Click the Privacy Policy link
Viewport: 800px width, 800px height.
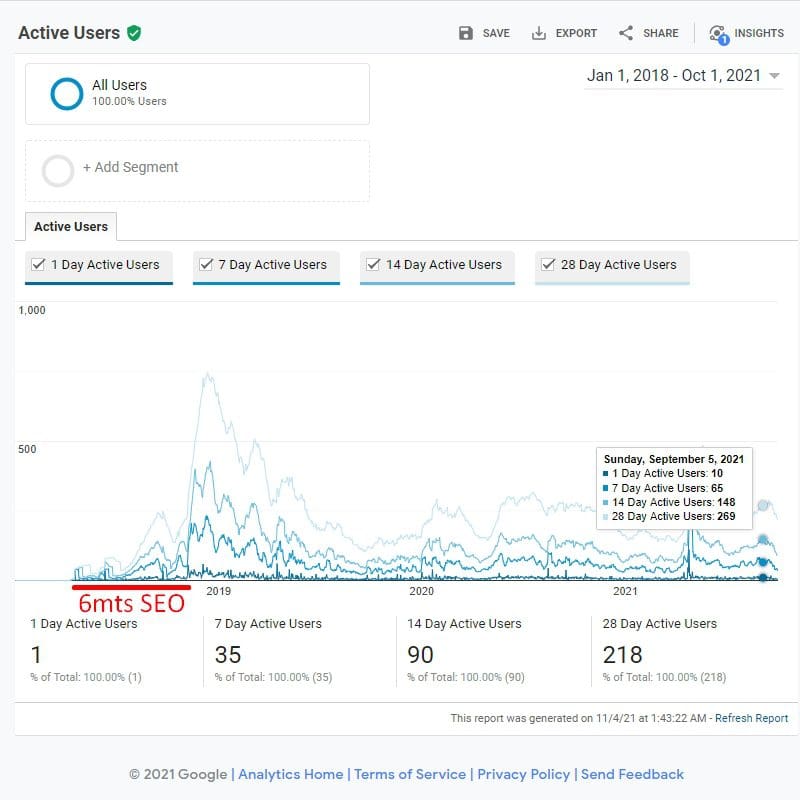click(523, 774)
